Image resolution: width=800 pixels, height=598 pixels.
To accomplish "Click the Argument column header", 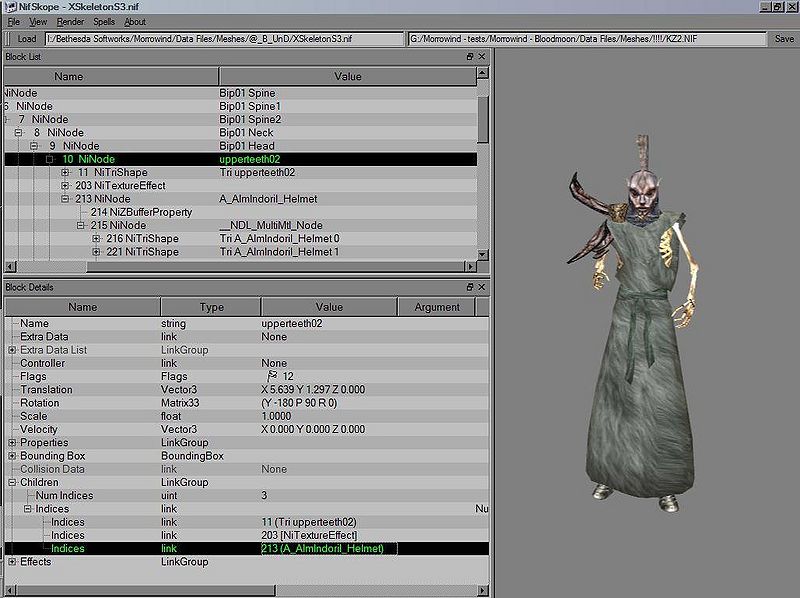I will coord(437,307).
